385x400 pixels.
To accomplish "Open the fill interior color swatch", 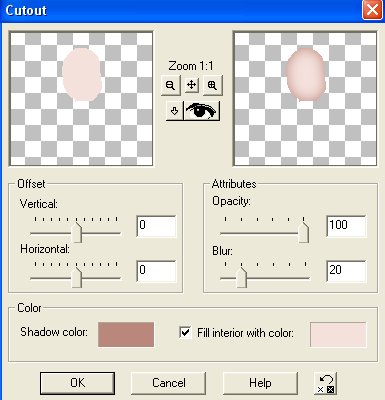I will [338, 334].
